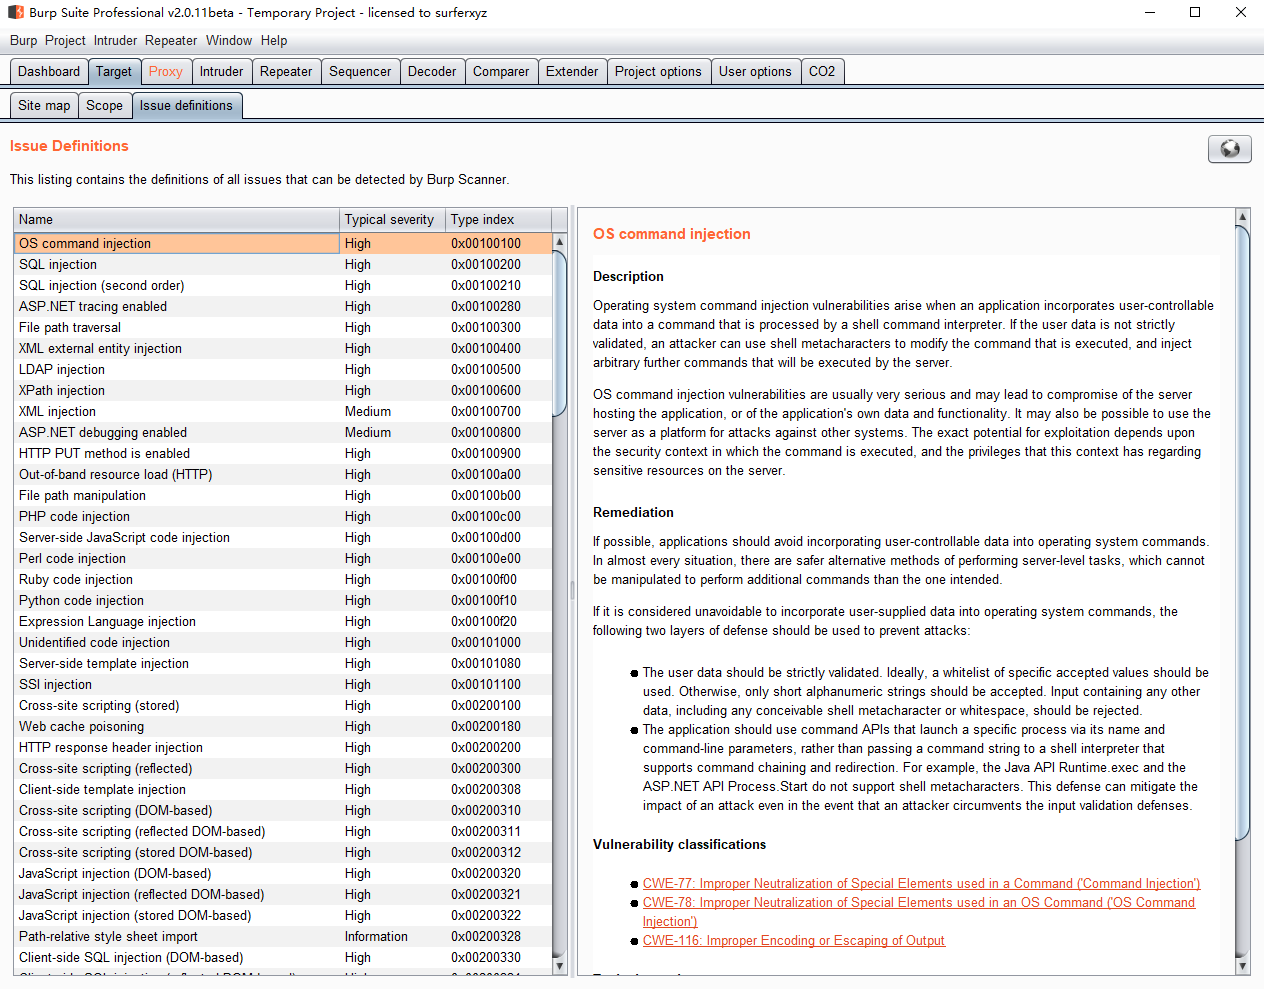
Task: Open the Extender tab
Action: [x=572, y=72]
